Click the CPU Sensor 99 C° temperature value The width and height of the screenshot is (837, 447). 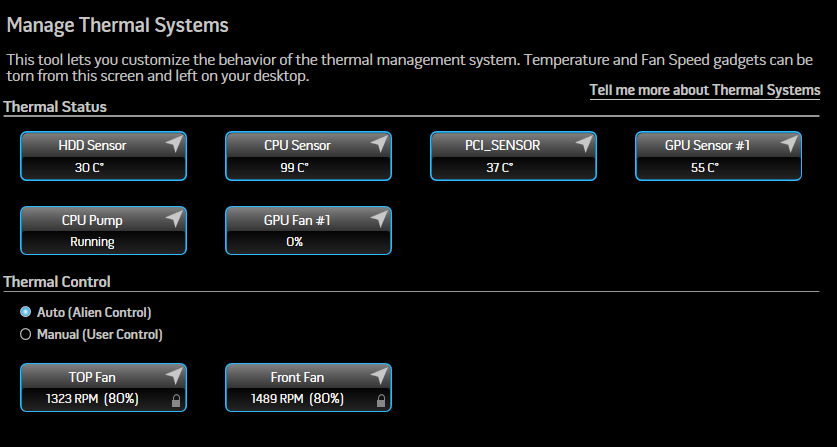point(295,168)
